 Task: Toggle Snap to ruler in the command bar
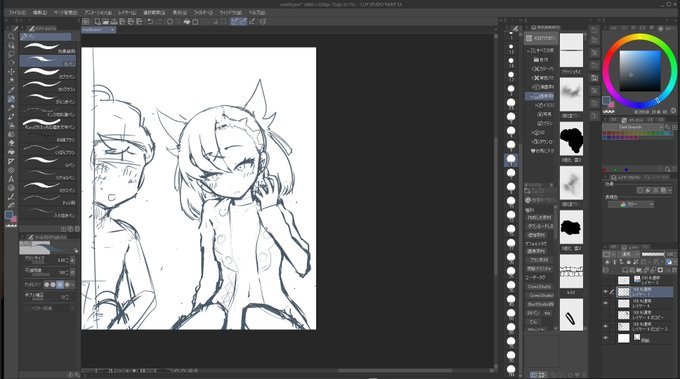pyautogui.click(x=235, y=21)
